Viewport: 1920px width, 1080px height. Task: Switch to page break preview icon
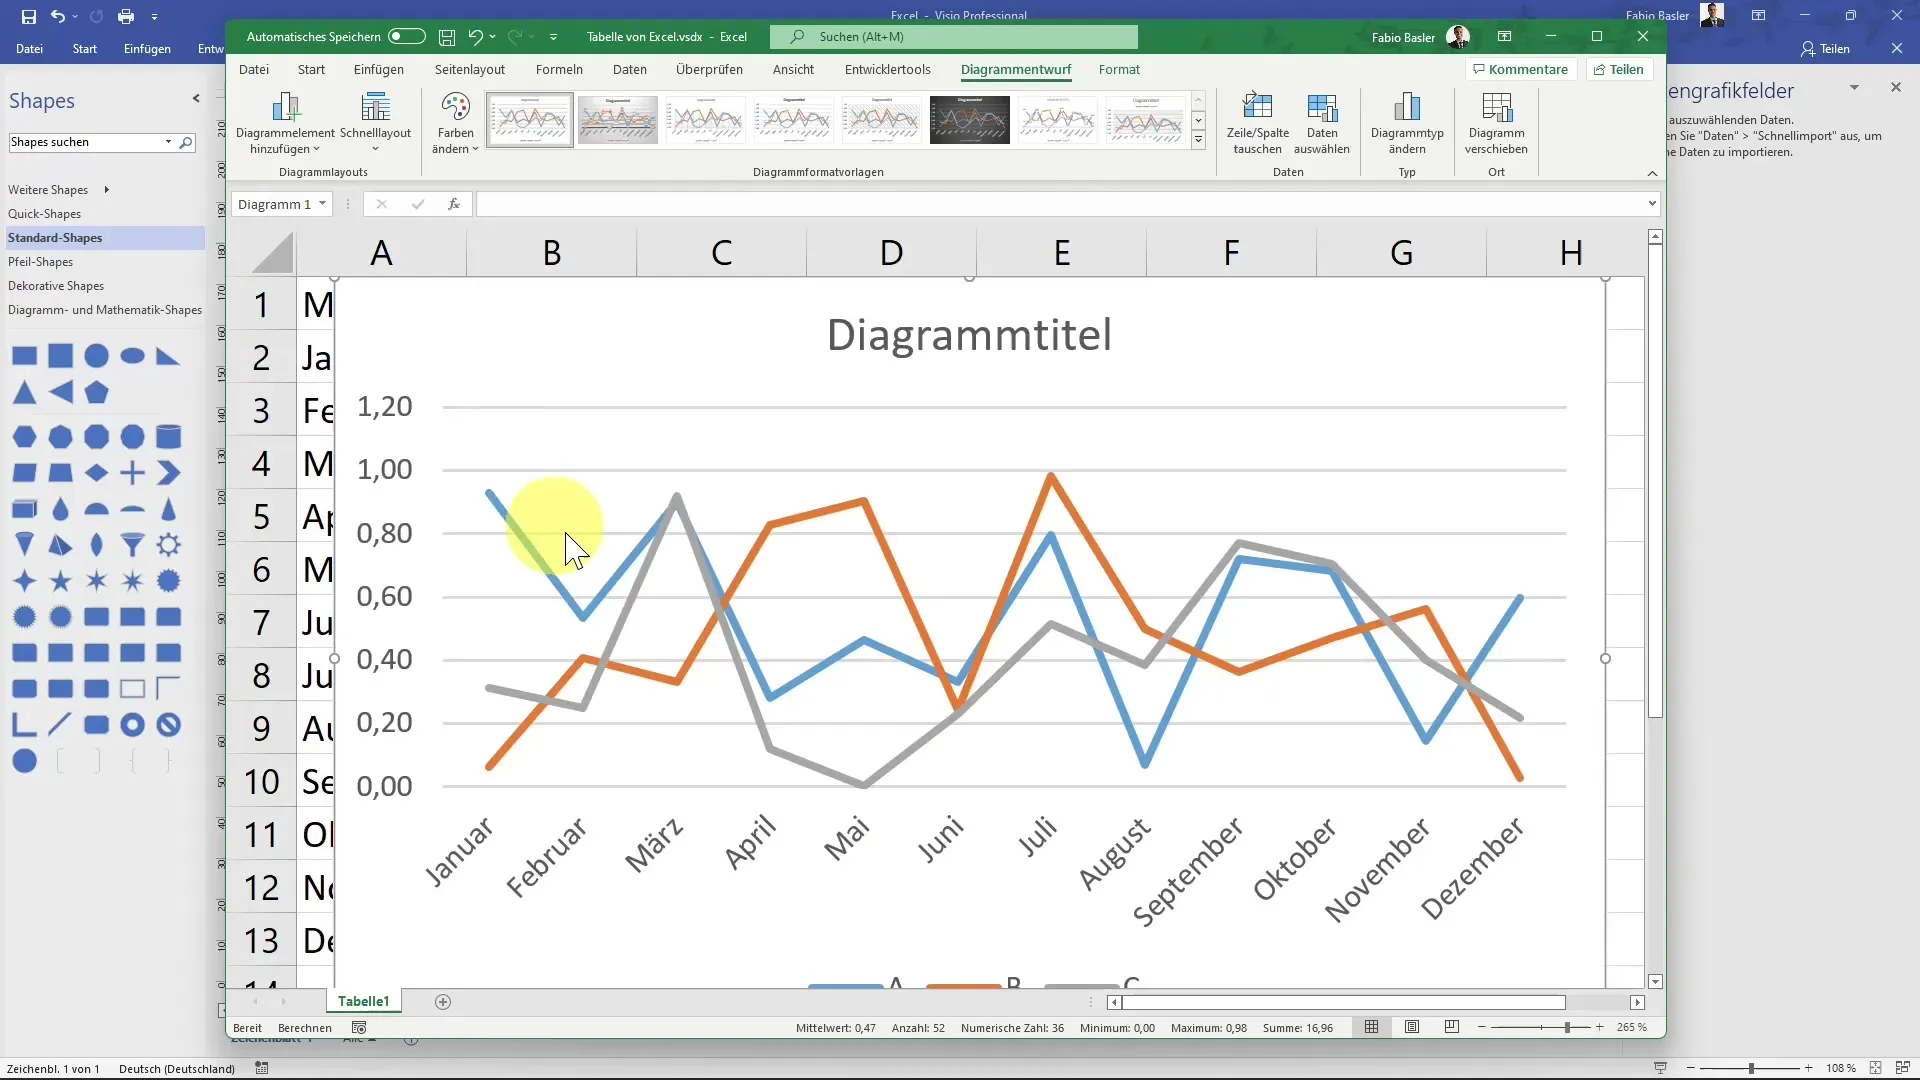pos(1452,1027)
